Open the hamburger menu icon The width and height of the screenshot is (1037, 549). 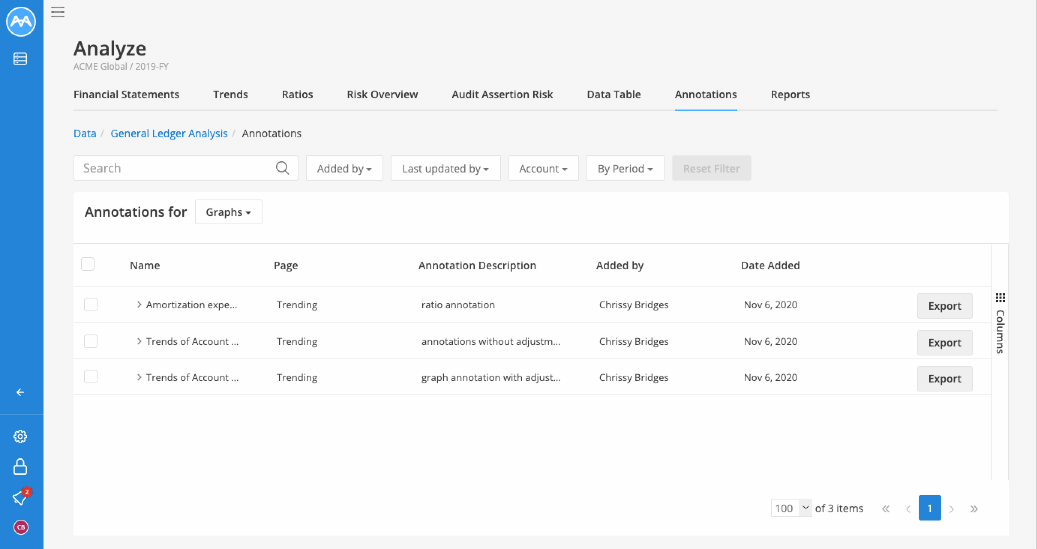pyautogui.click(x=58, y=12)
